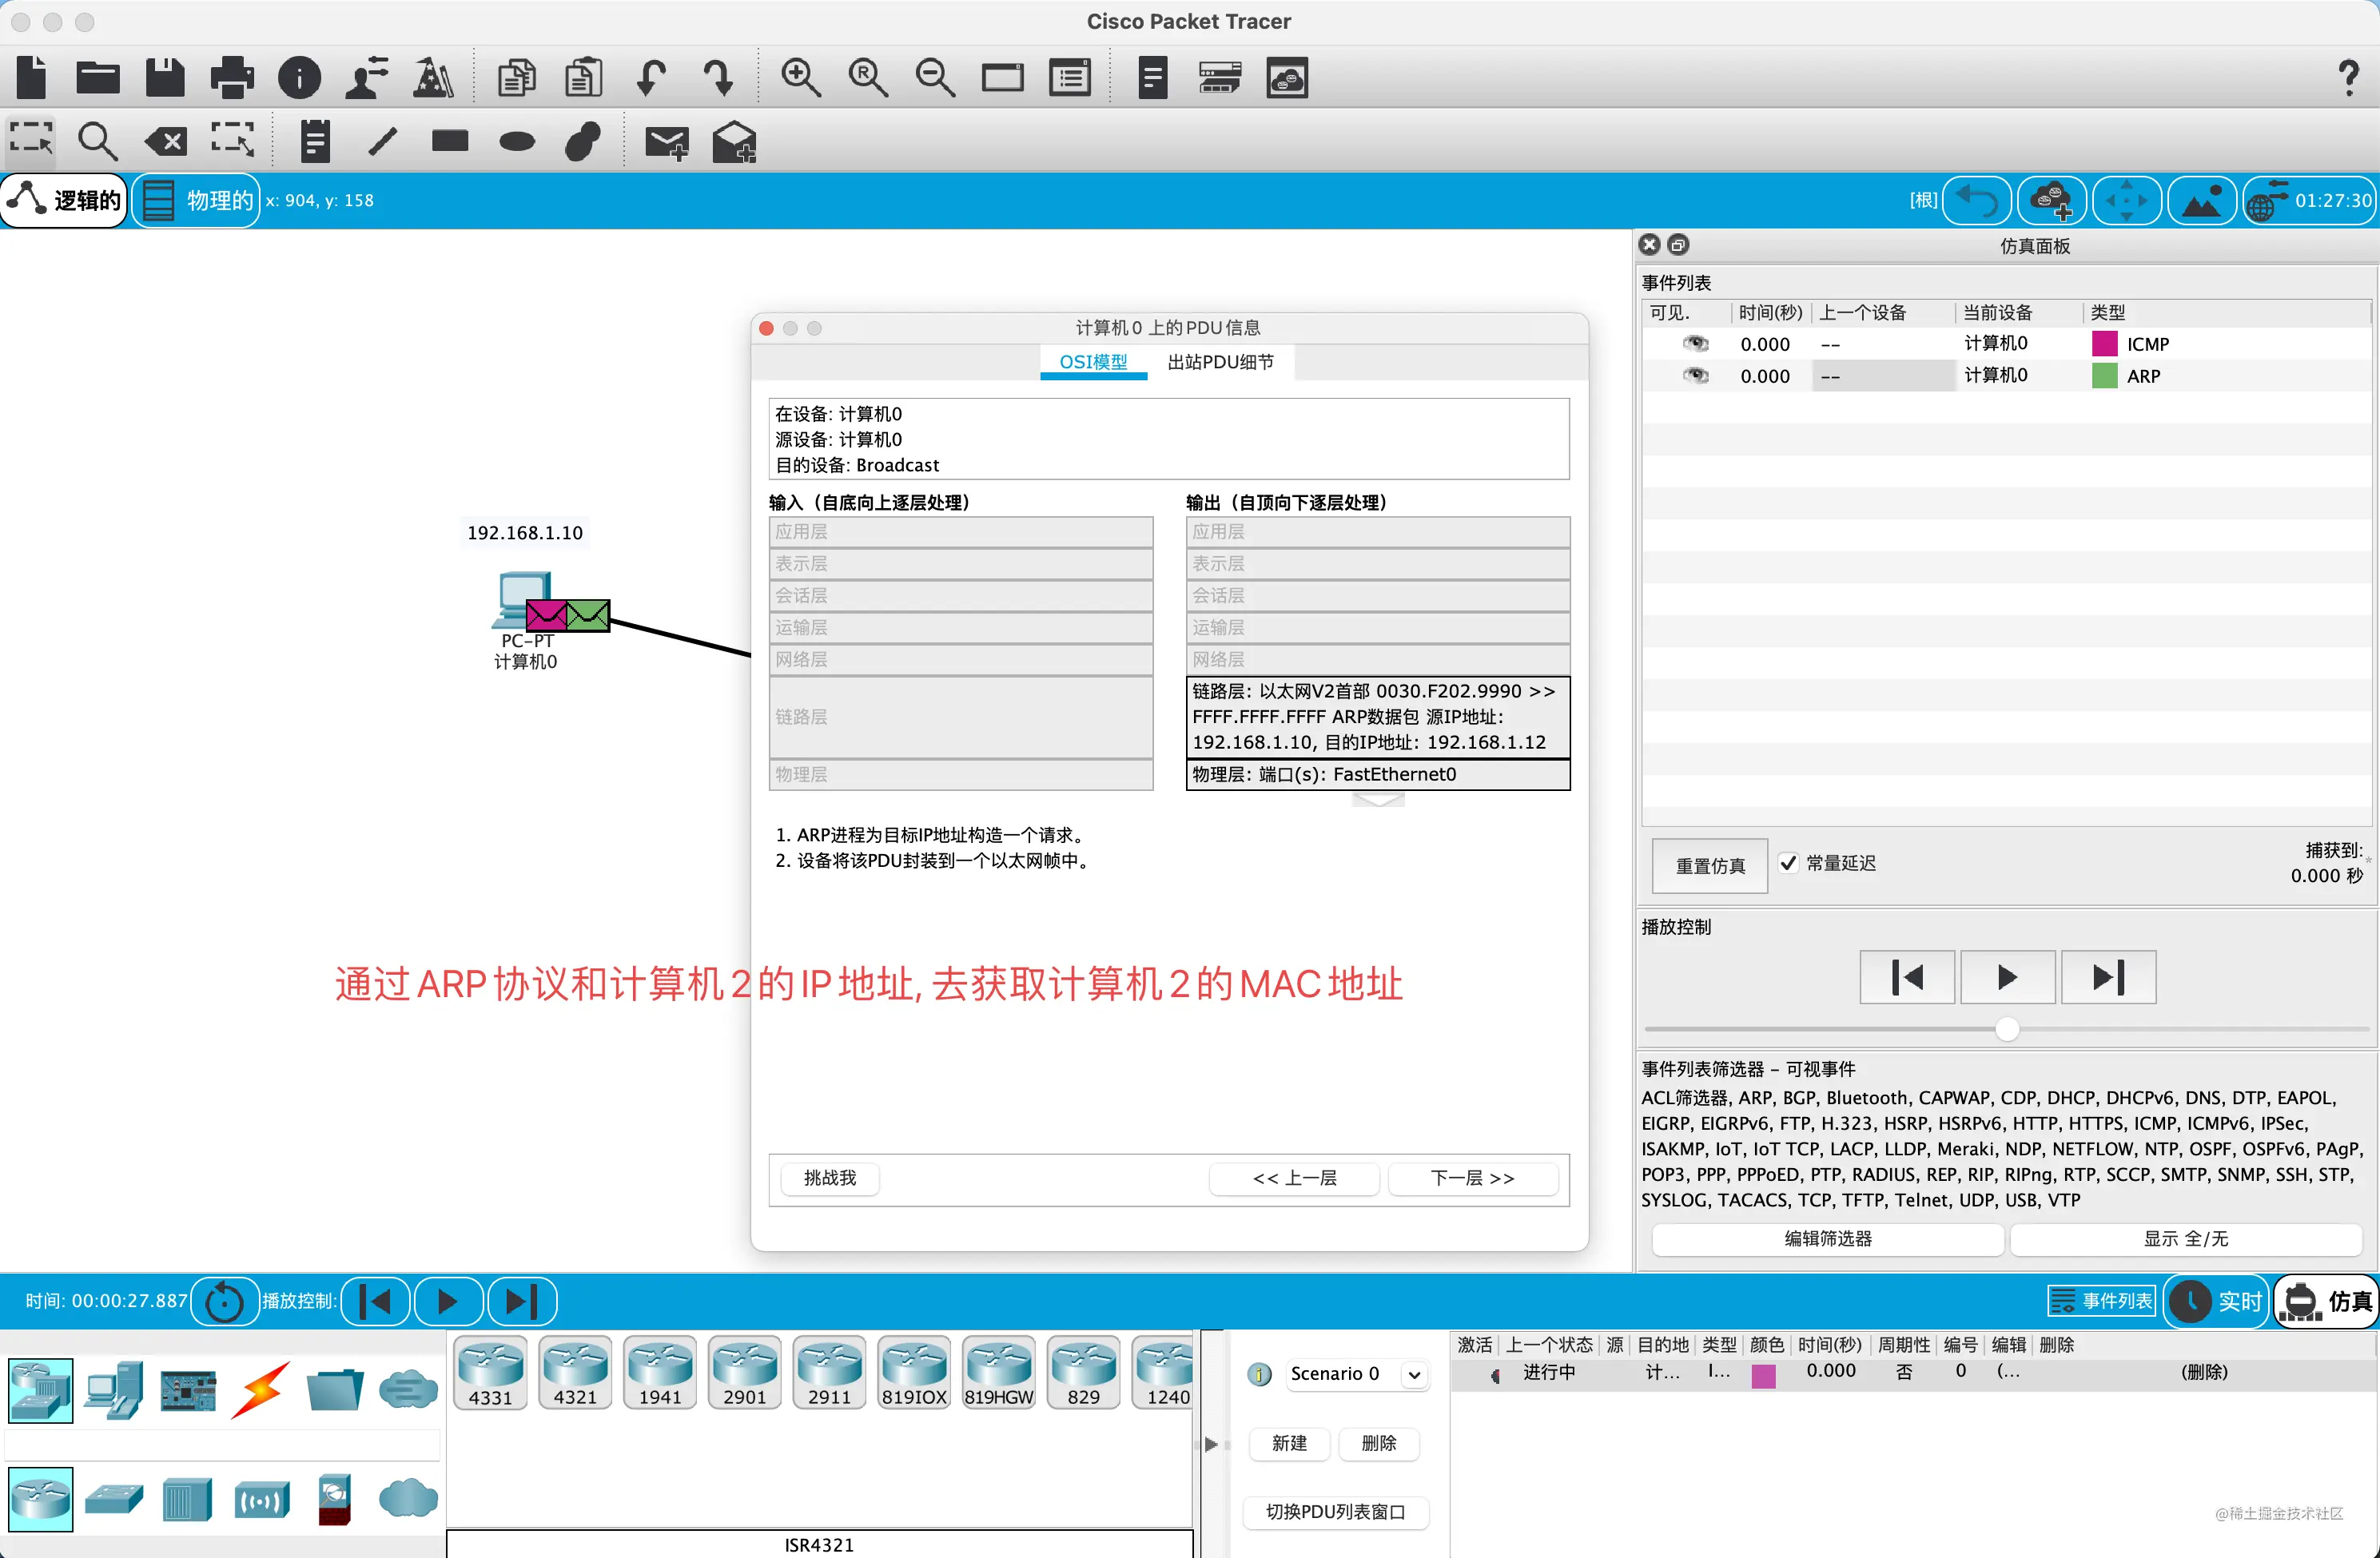Select the Inspect magnifier tool
Viewport: 2380px width, 1558px height.
(x=97, y=141)
